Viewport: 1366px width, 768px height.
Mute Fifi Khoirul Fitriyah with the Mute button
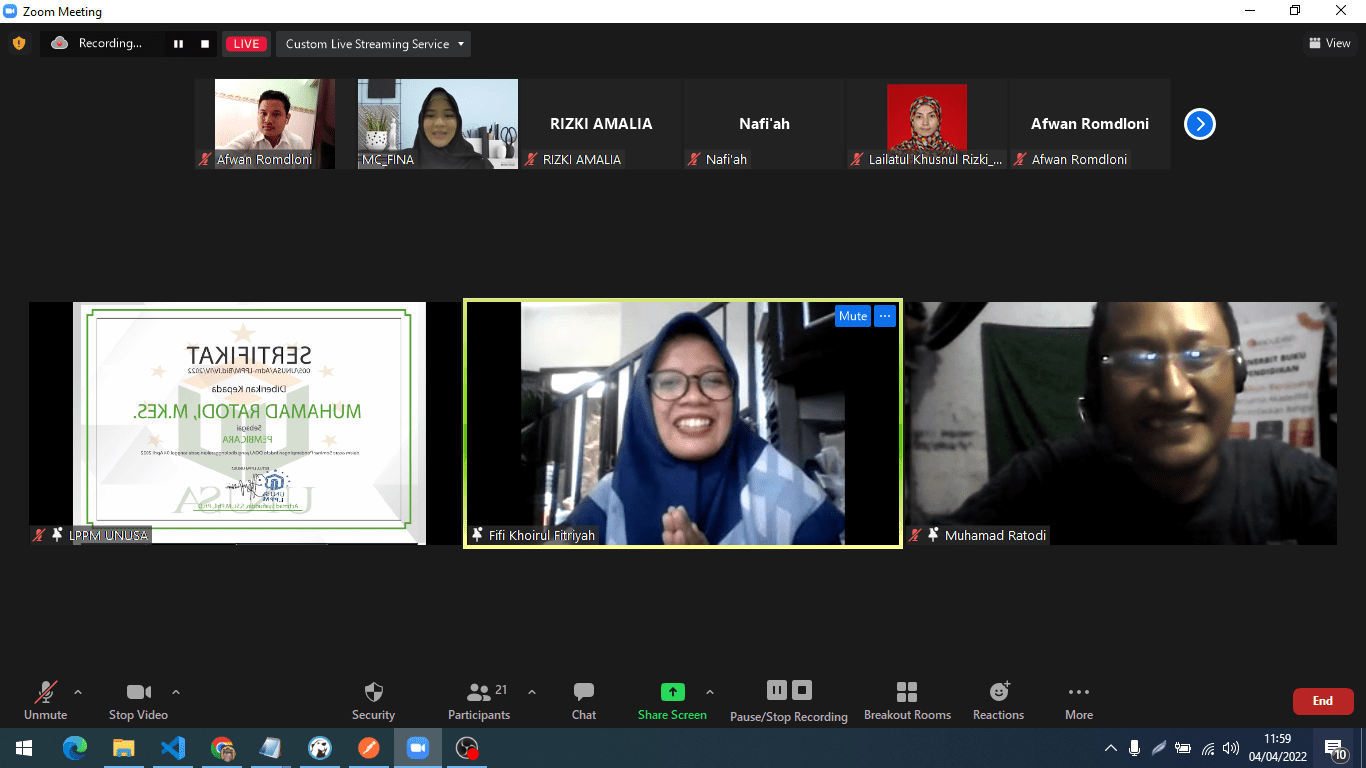(852, 316)
